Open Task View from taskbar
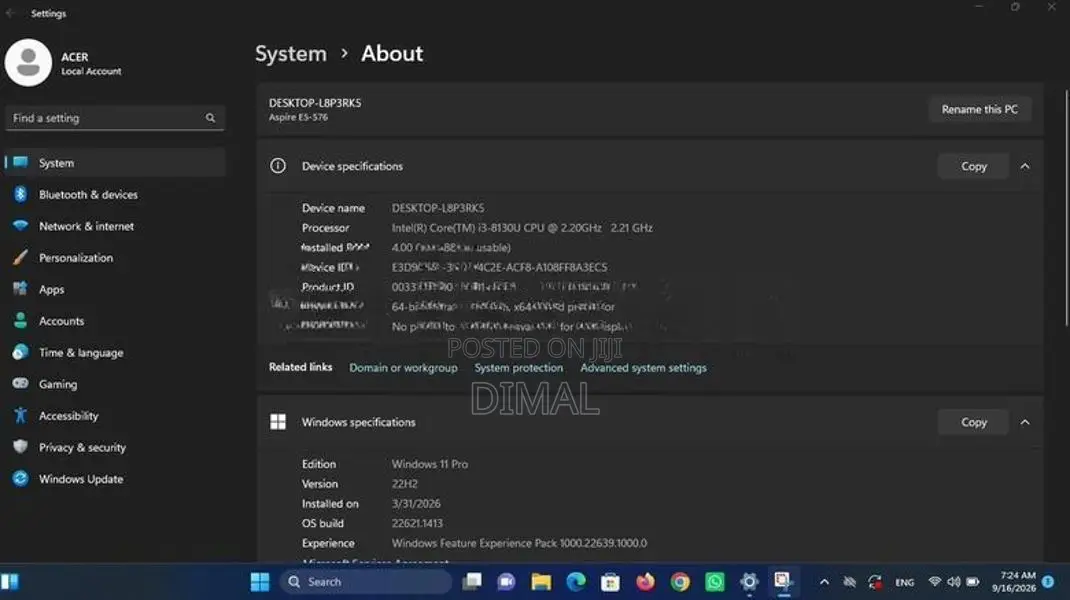Screen dimensions: 1070x600 472,582
